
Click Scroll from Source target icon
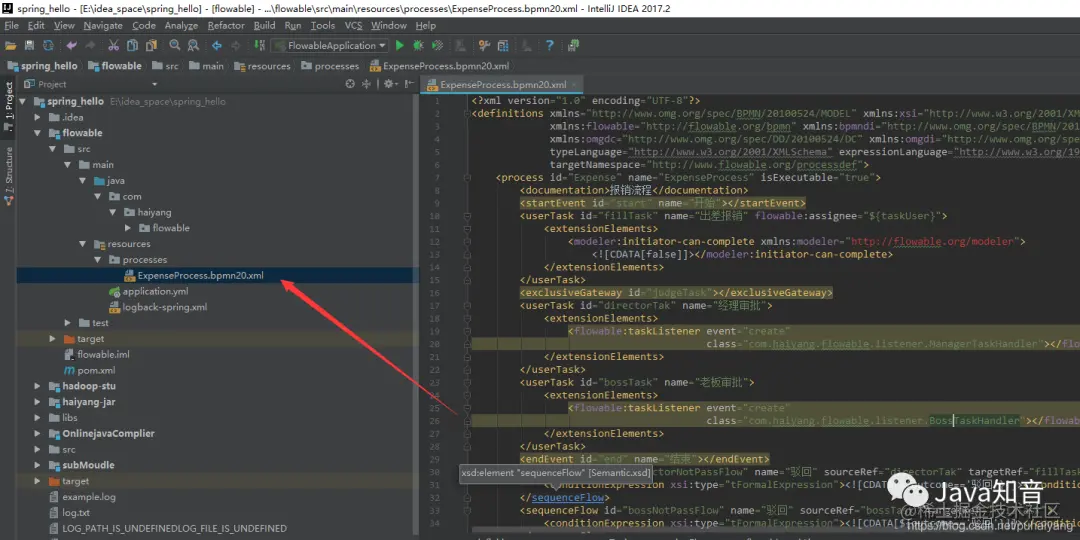350,84
